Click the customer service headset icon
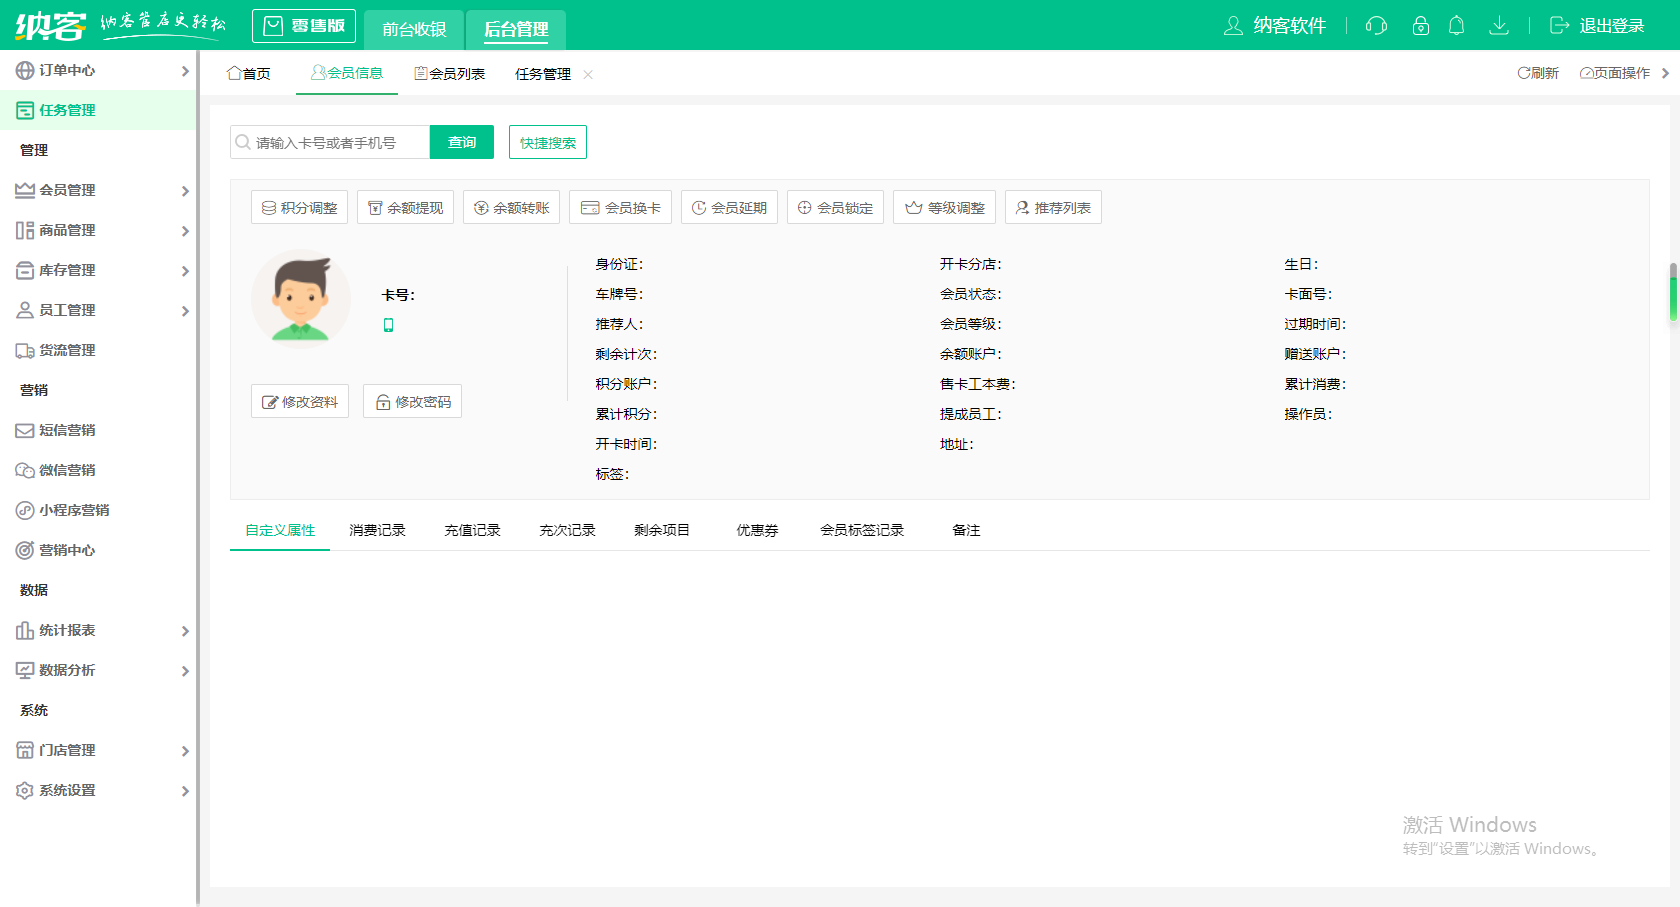This screenshot has height=907, width=1680. click(1375, 26)
